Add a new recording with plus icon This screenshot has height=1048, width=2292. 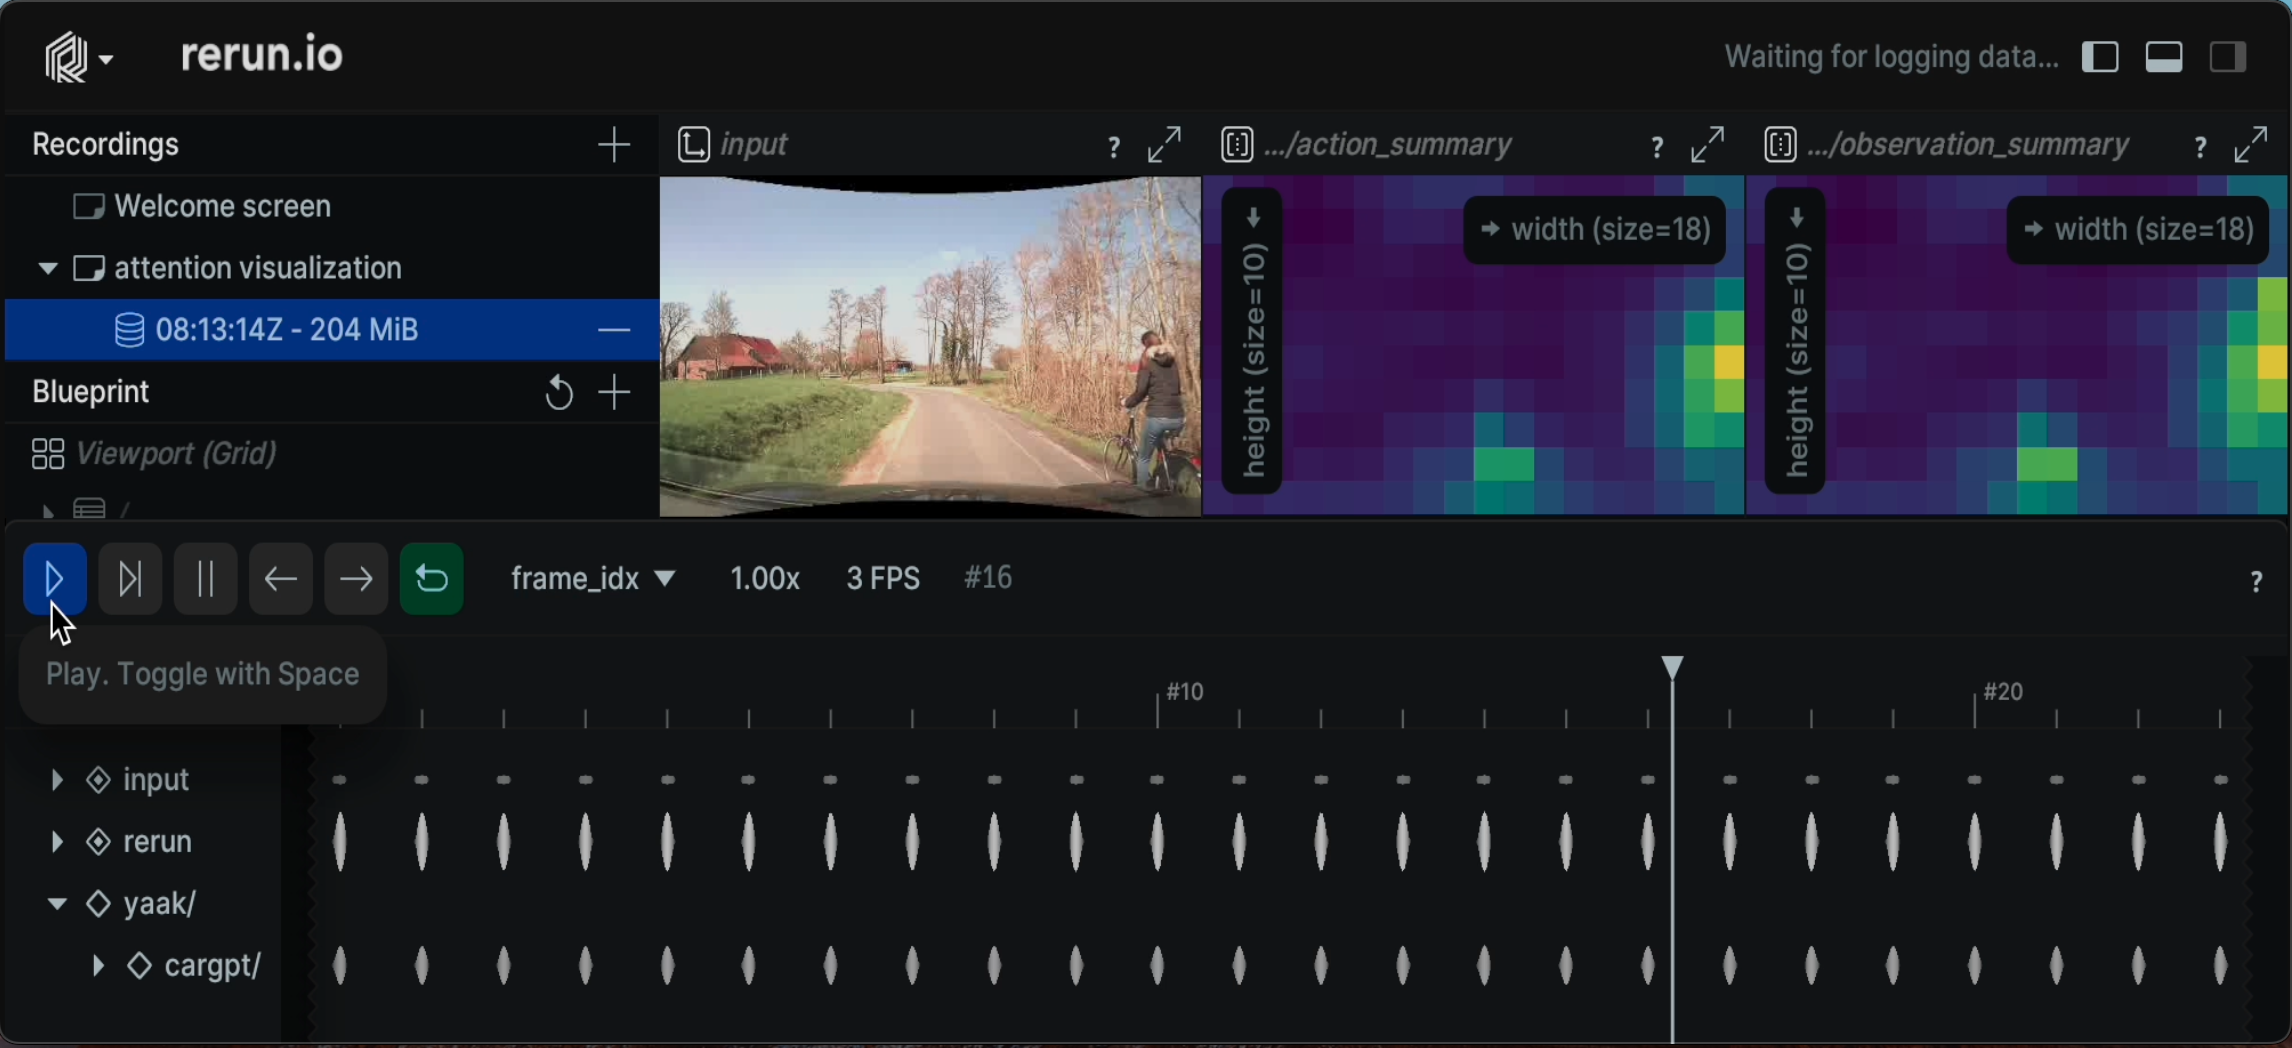[x=614, y=145]
